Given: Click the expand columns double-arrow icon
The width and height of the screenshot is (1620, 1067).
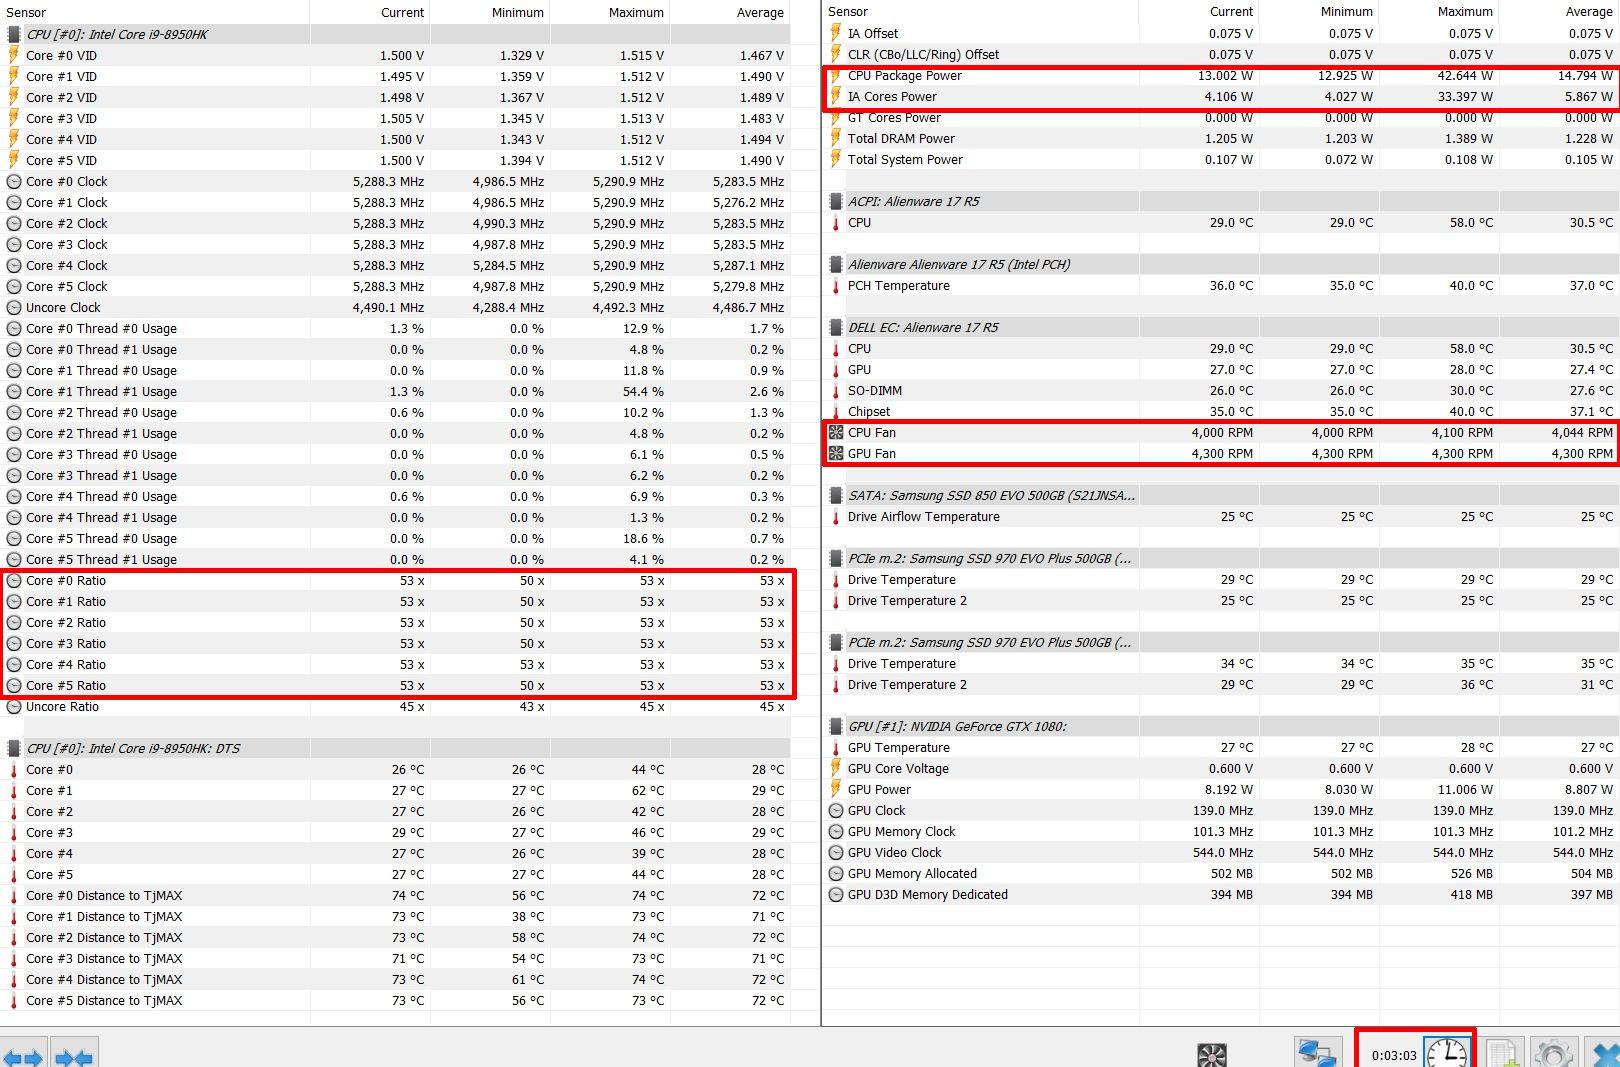Looking at the screenshot, I should tap(22, 1056).
